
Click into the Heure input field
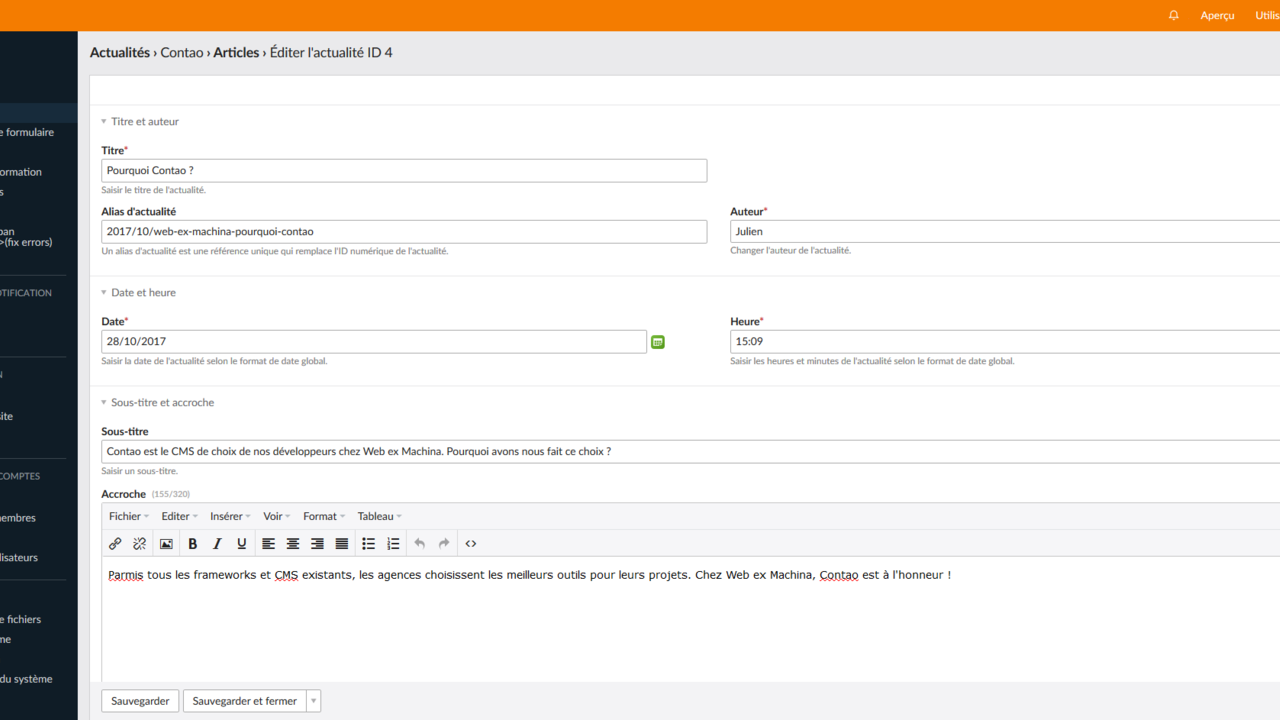[1005, 341]
